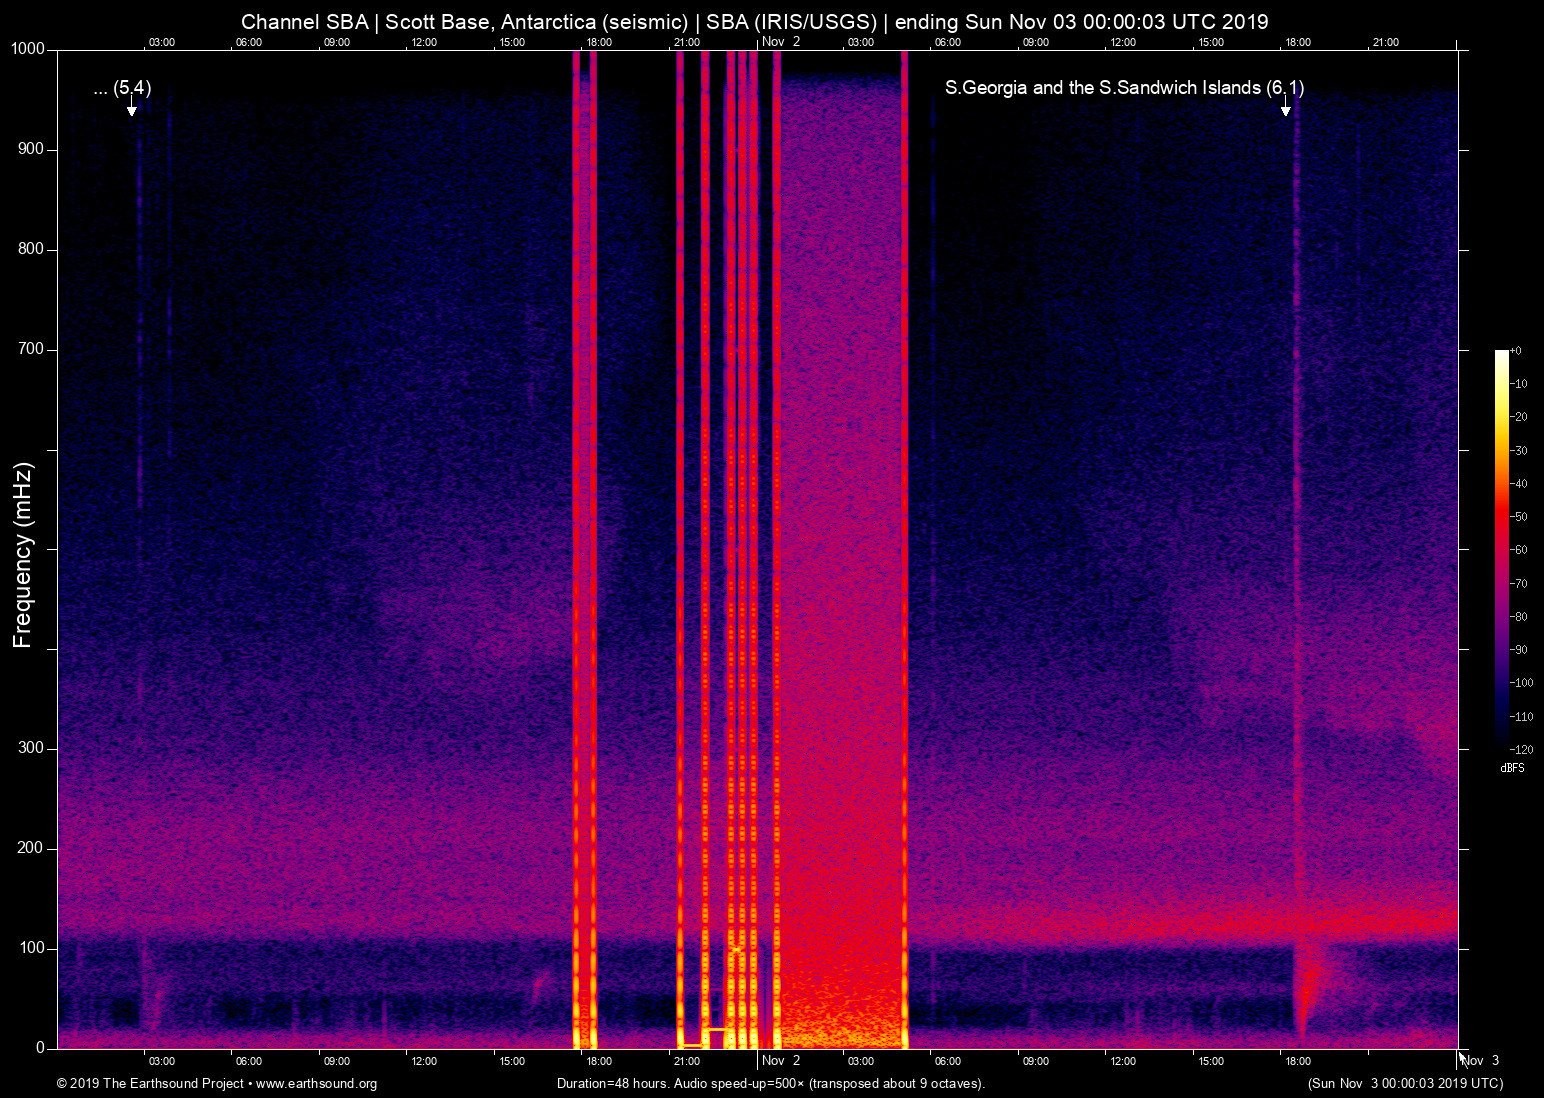The height and width of the screenshot is (1098, 1544).
Task: Click the dBFS label under the color scale
Action: pos(1512,768)
